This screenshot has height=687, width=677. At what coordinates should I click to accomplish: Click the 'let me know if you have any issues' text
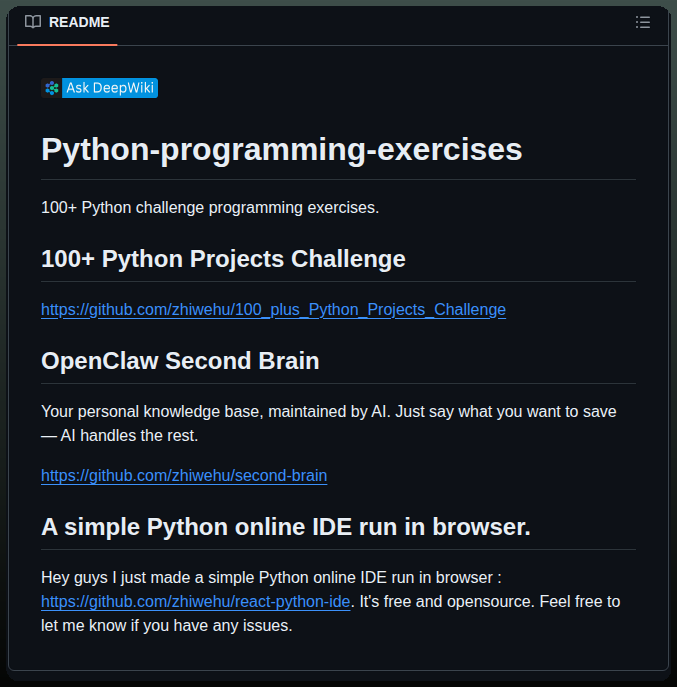tap(167, 626)
